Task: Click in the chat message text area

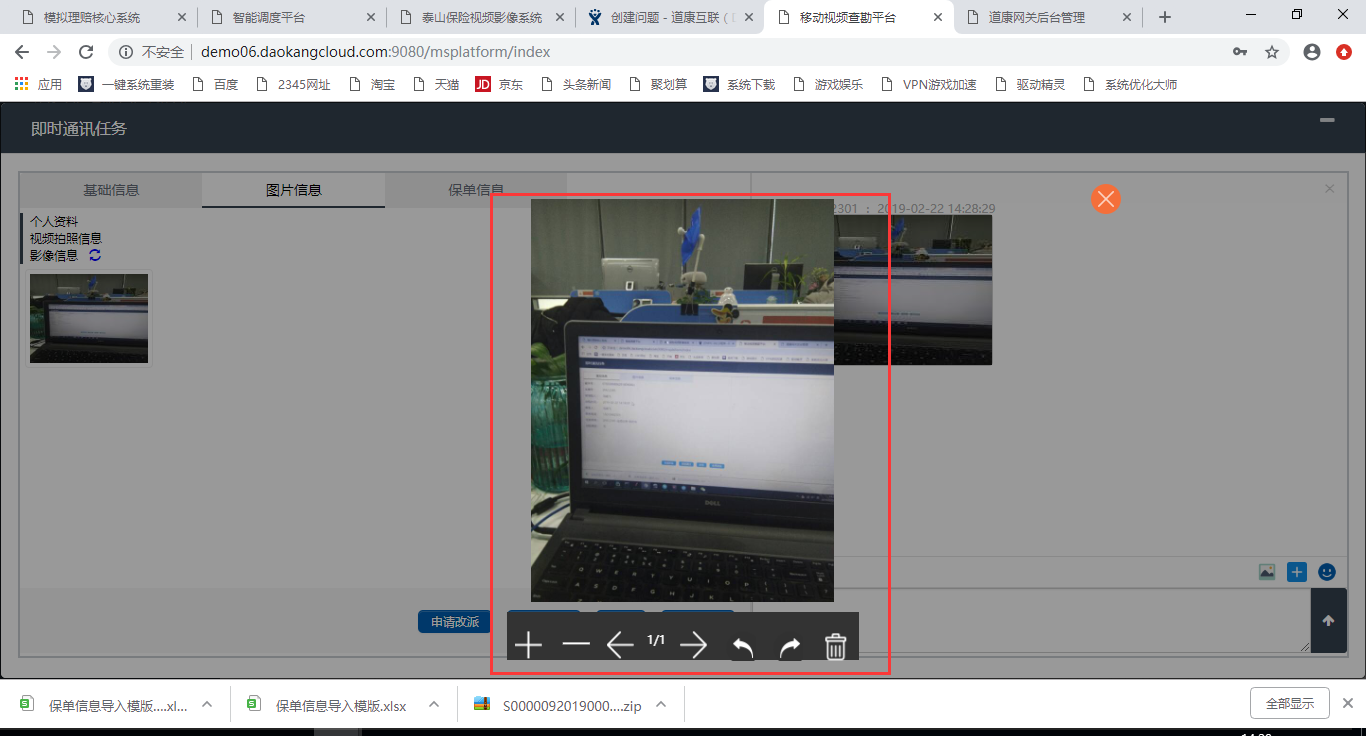Action: tap(1030, 620)
